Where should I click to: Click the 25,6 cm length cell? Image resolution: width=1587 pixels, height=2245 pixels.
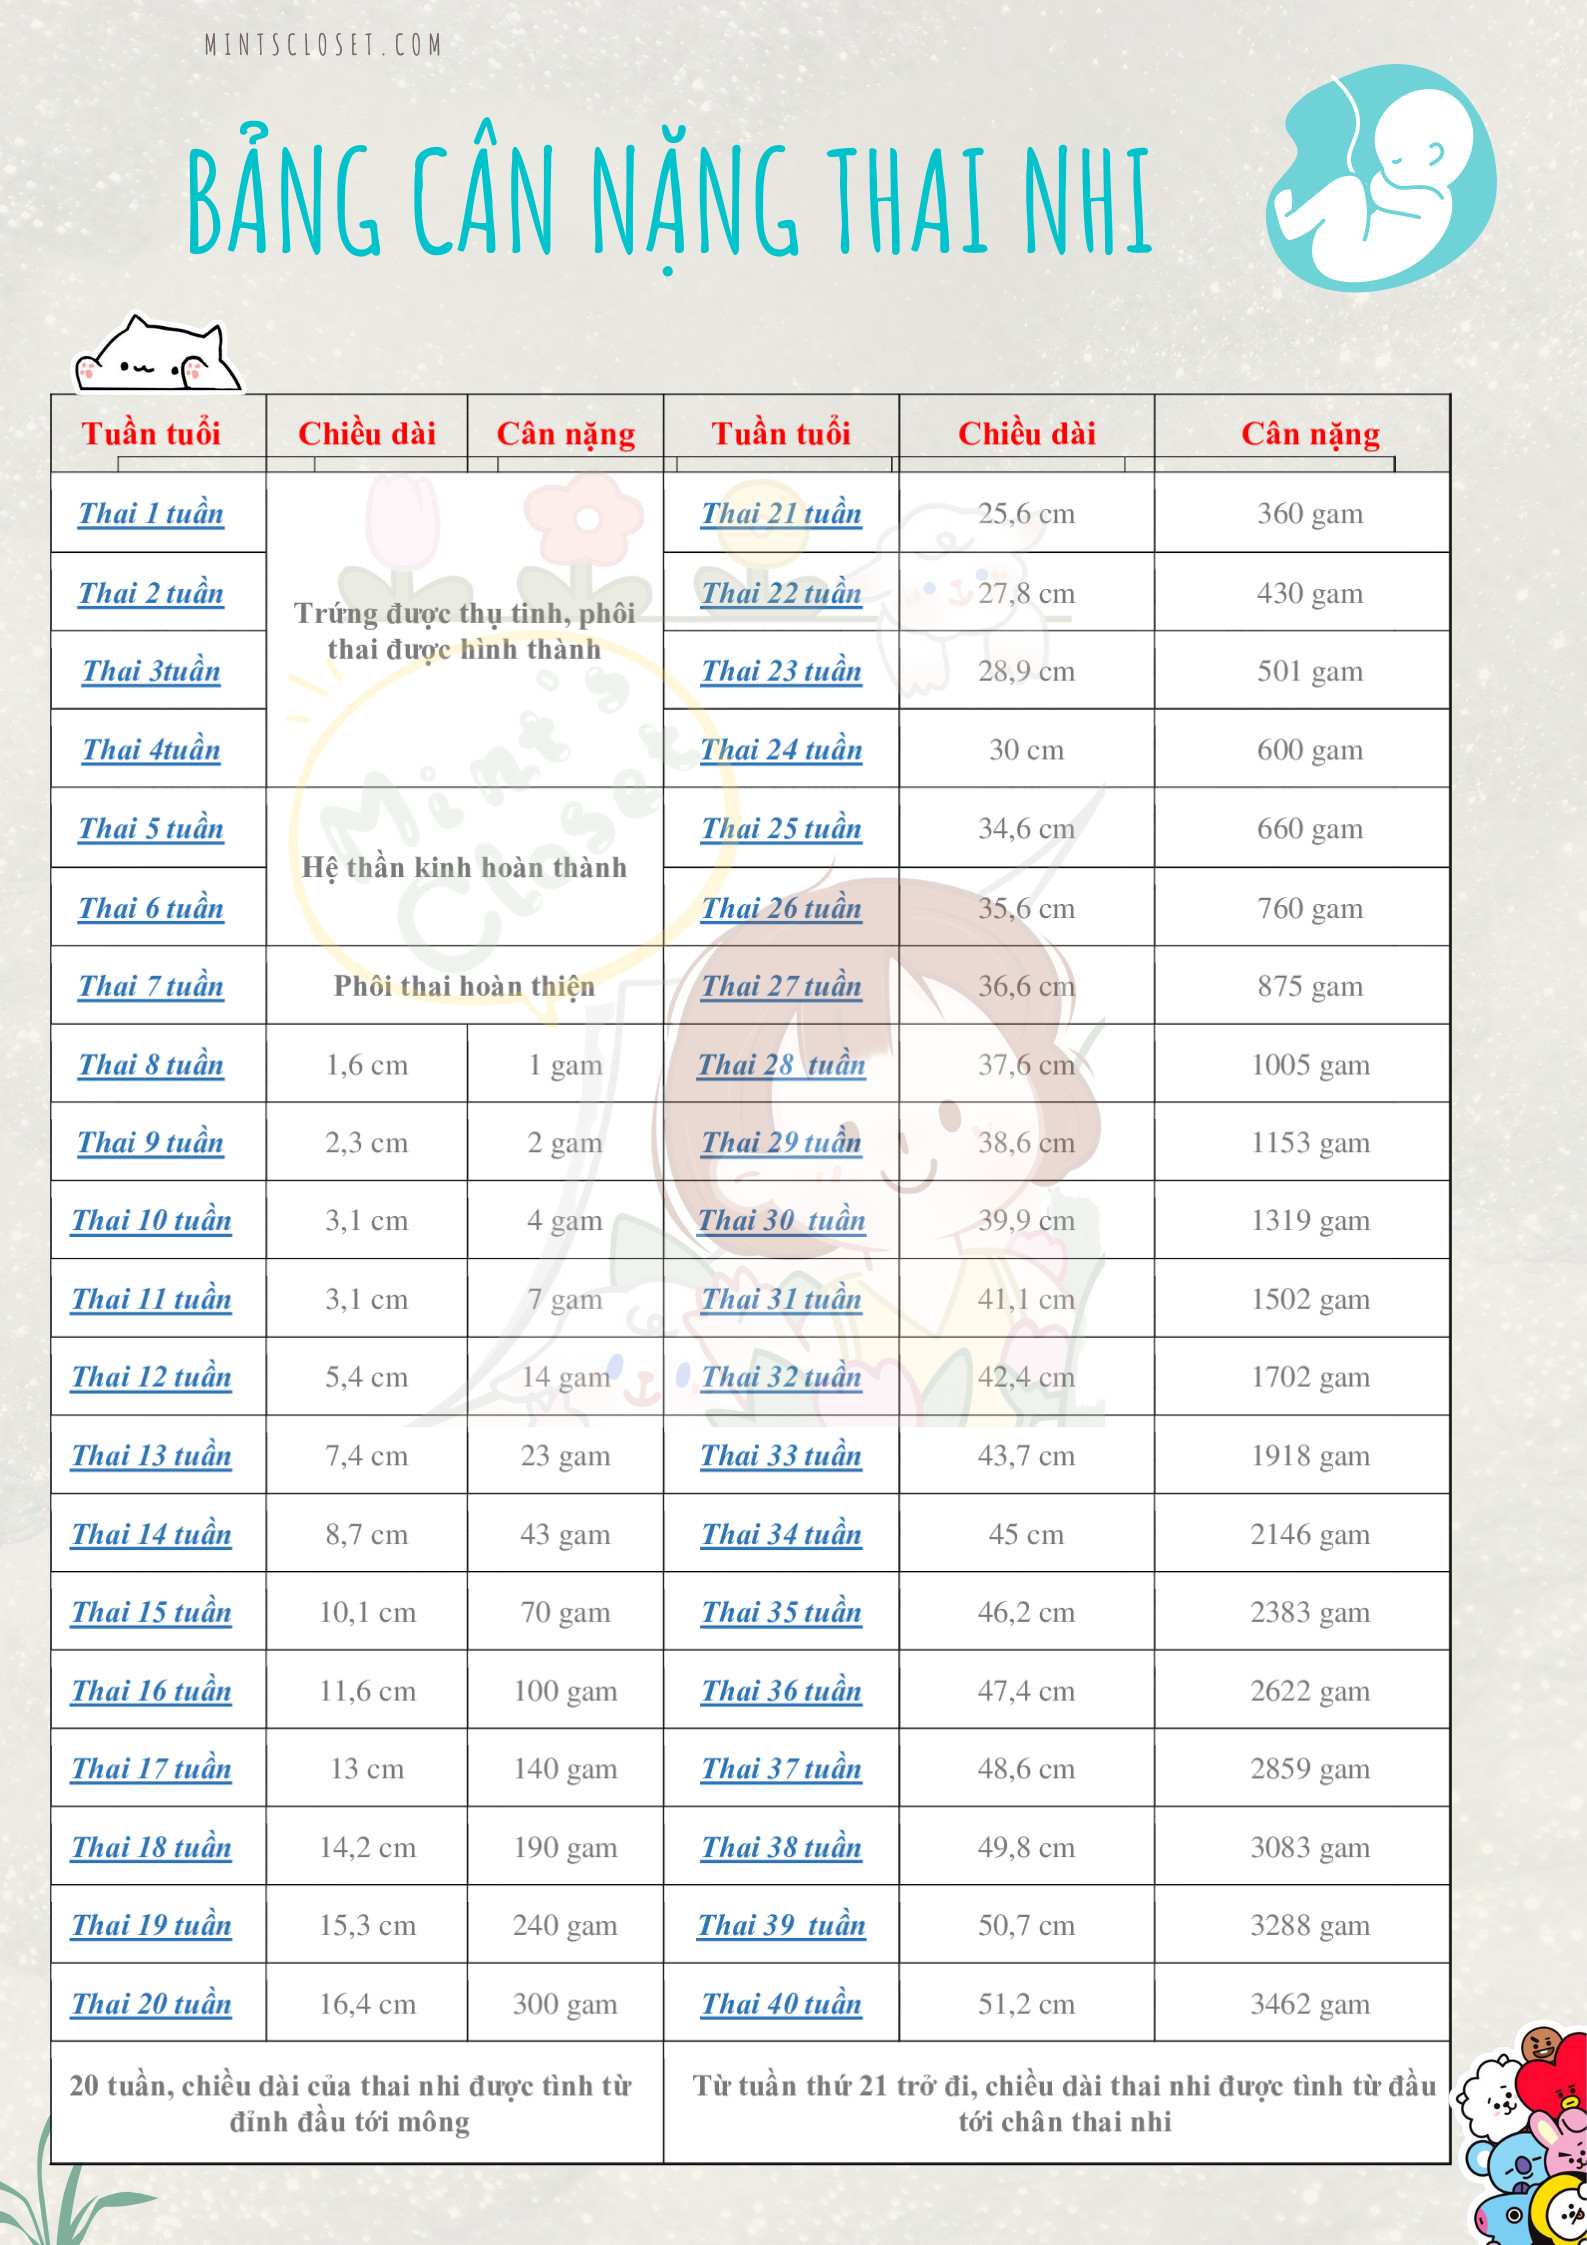[1027, 513]
